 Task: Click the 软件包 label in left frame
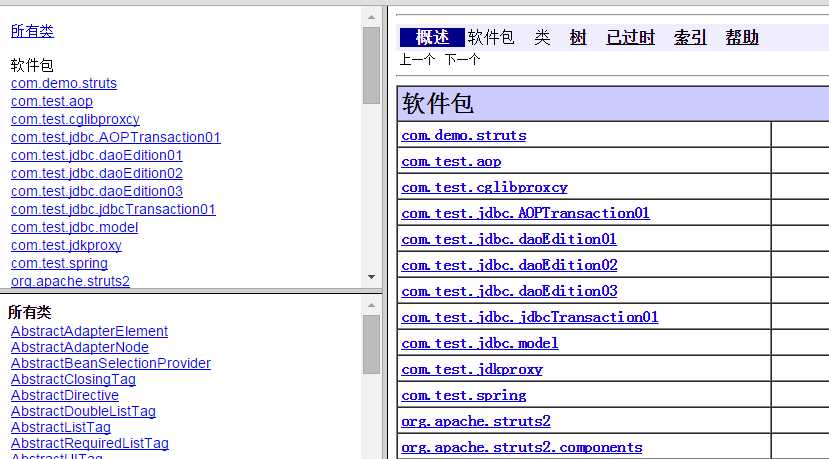pos(32,66)
